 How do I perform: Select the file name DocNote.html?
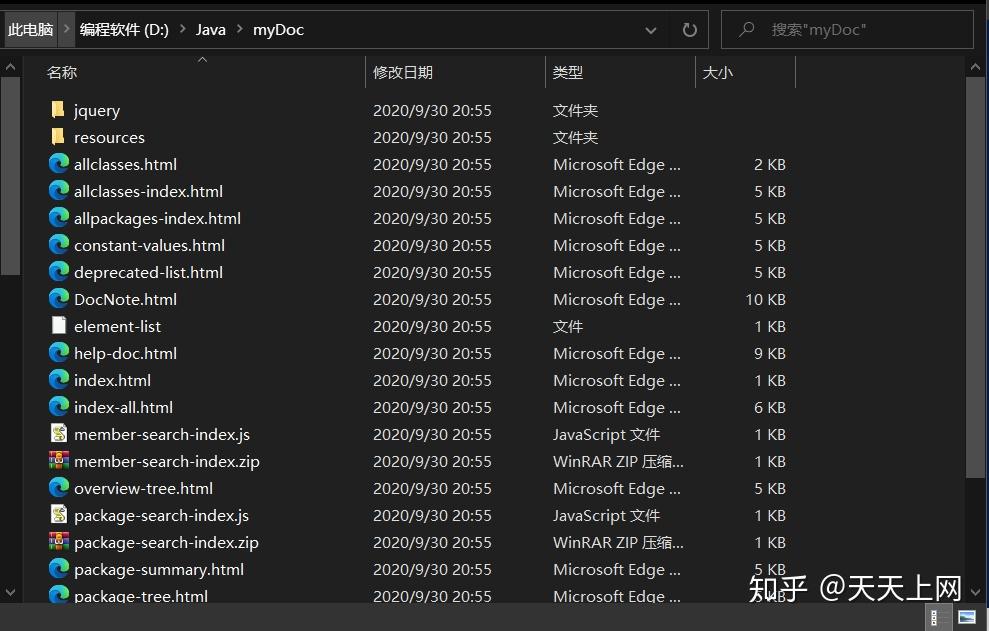click(126, 300)
